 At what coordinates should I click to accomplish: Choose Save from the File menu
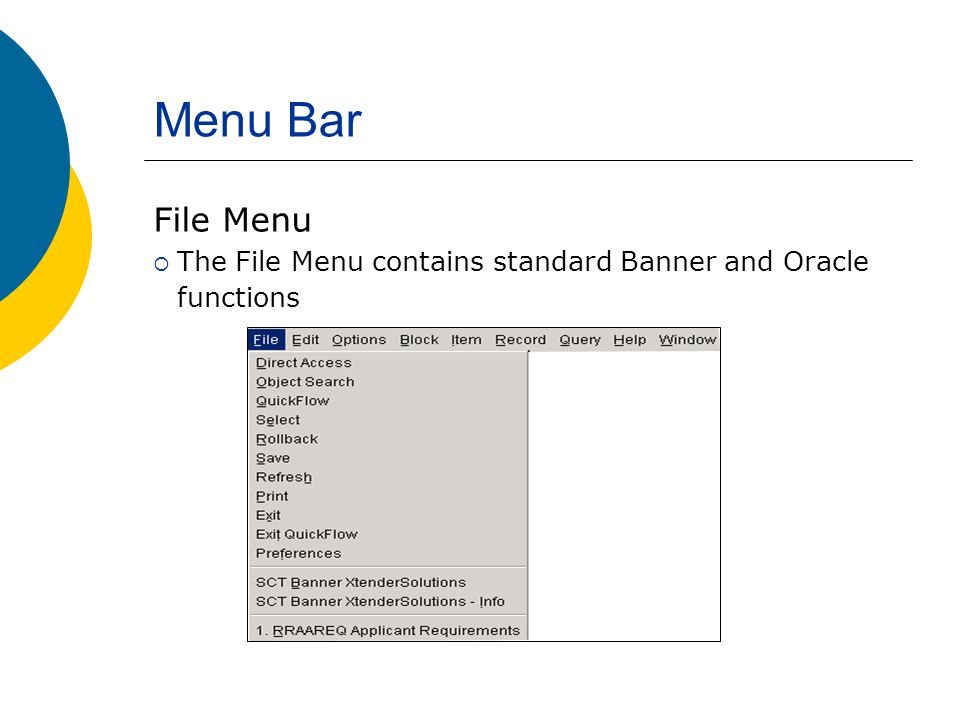(x=388, y=458)
